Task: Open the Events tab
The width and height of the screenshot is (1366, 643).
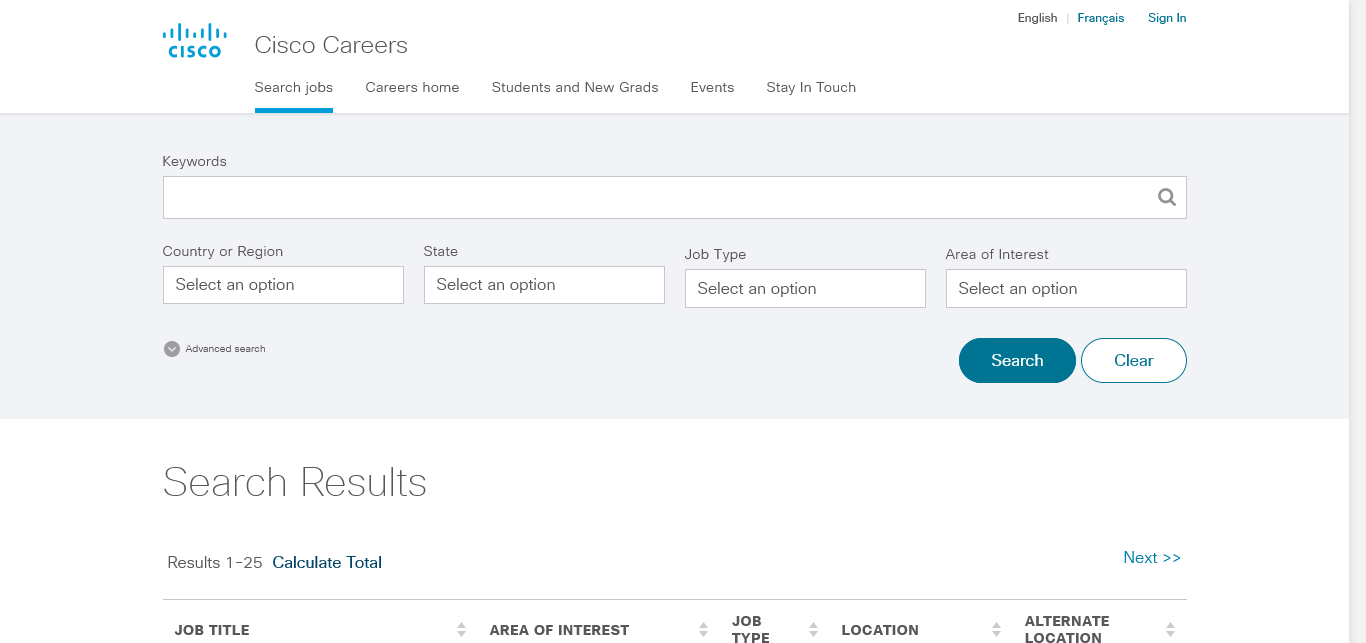Action: [x=712, y=87]
